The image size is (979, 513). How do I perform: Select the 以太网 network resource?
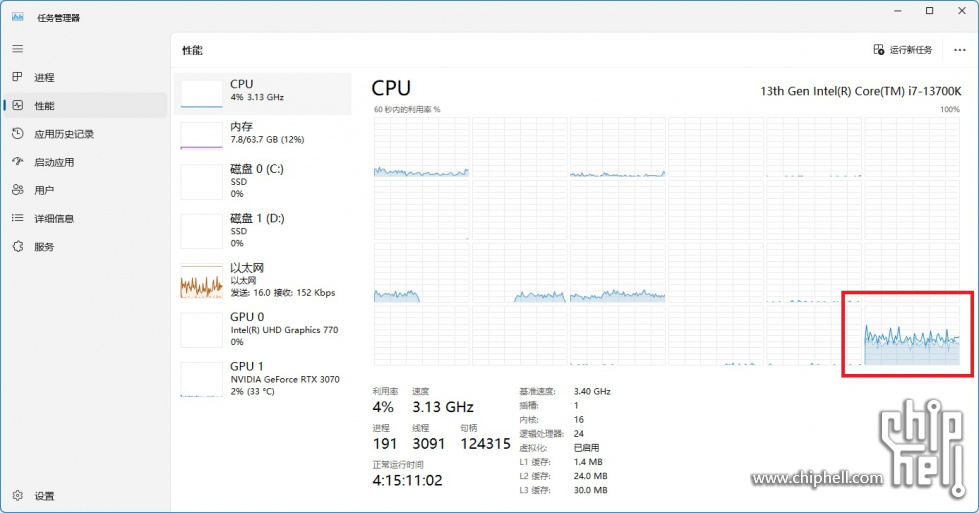click(x=263, y=280)
